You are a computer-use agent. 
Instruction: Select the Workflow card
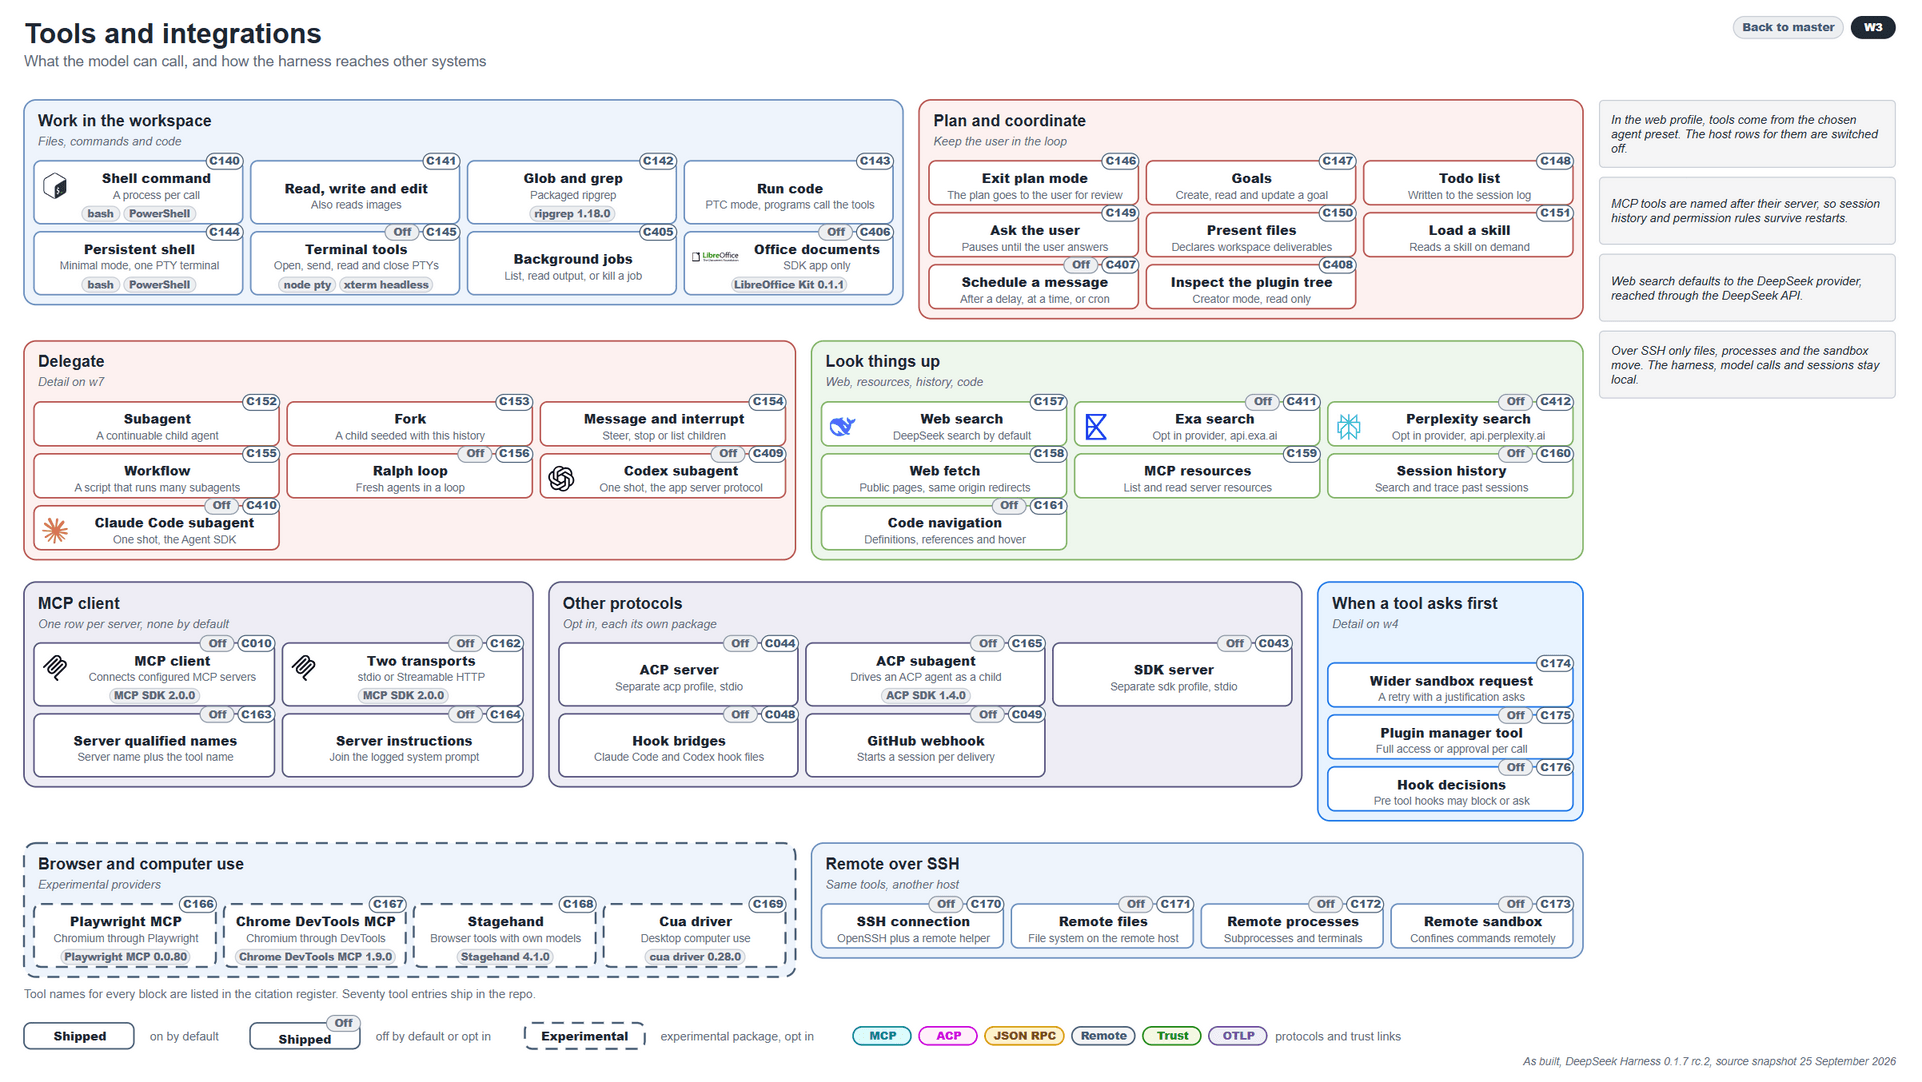(x=156, y=476)
